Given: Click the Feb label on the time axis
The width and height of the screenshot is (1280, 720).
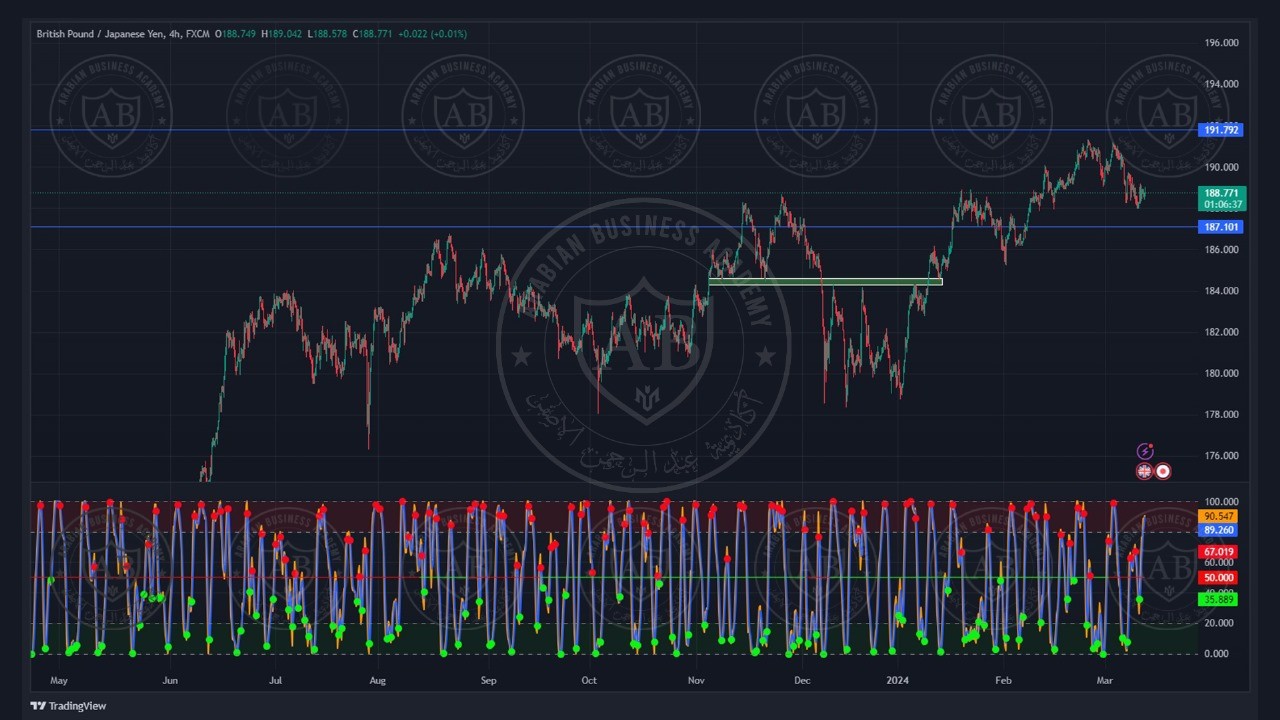Looking at the screenshot, I should [1003, 680].
